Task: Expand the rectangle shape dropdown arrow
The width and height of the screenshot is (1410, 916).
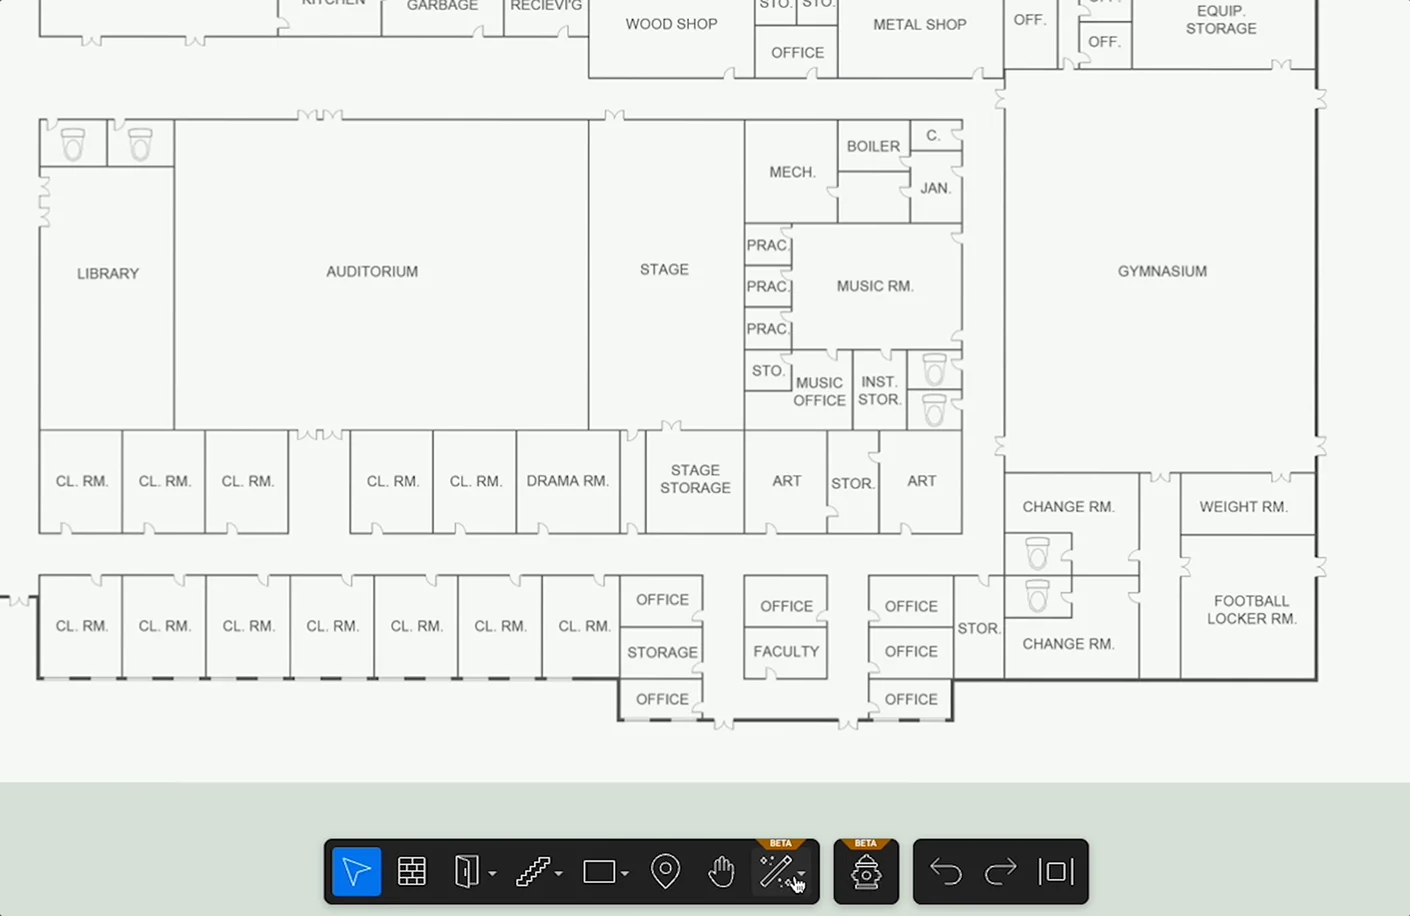Action: 624,874
